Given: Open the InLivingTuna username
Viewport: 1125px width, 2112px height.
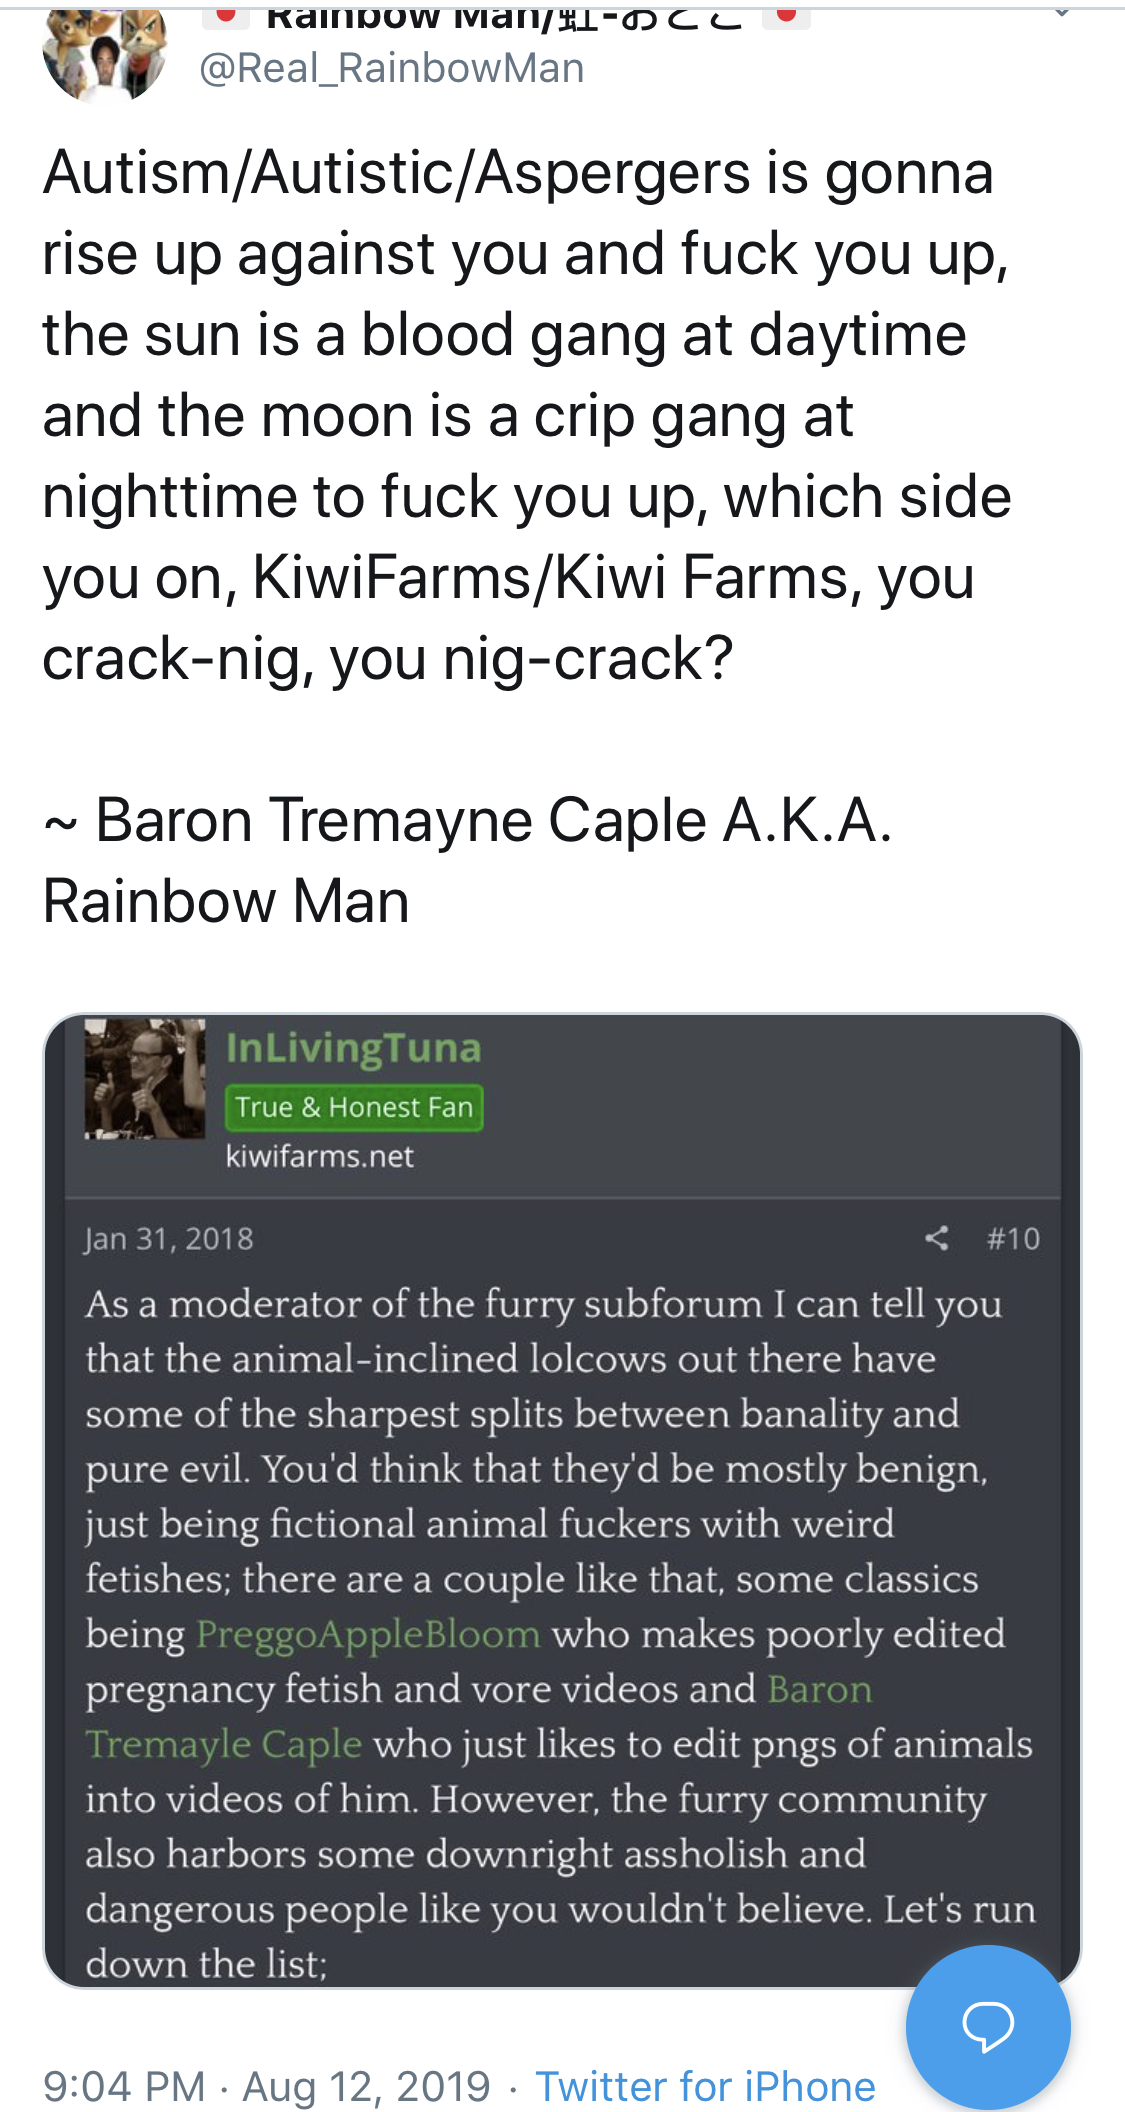Looking at the screenshot, I should click(353, 1048).
